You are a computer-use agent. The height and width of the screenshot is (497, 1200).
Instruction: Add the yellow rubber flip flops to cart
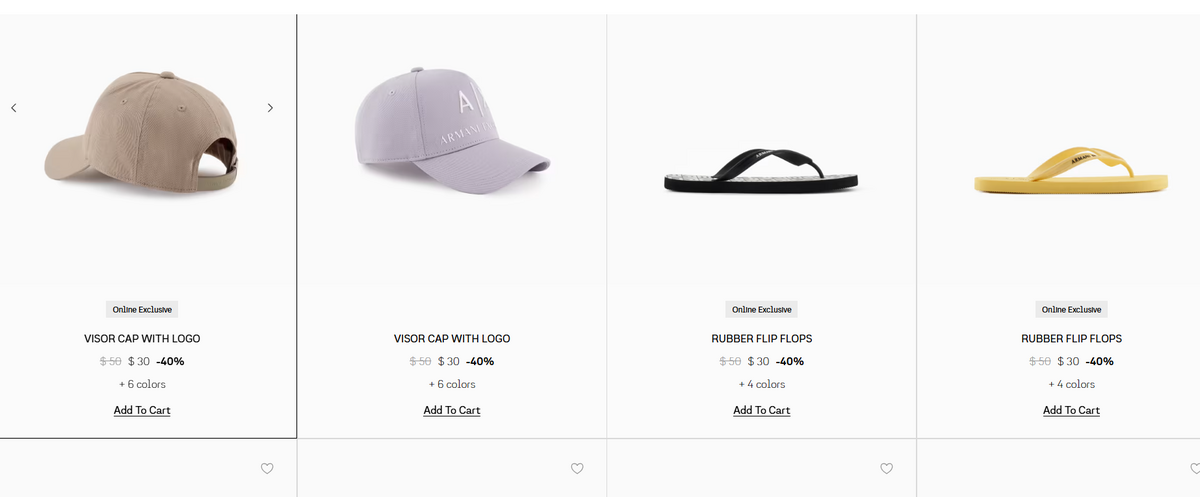point(1071,410)
